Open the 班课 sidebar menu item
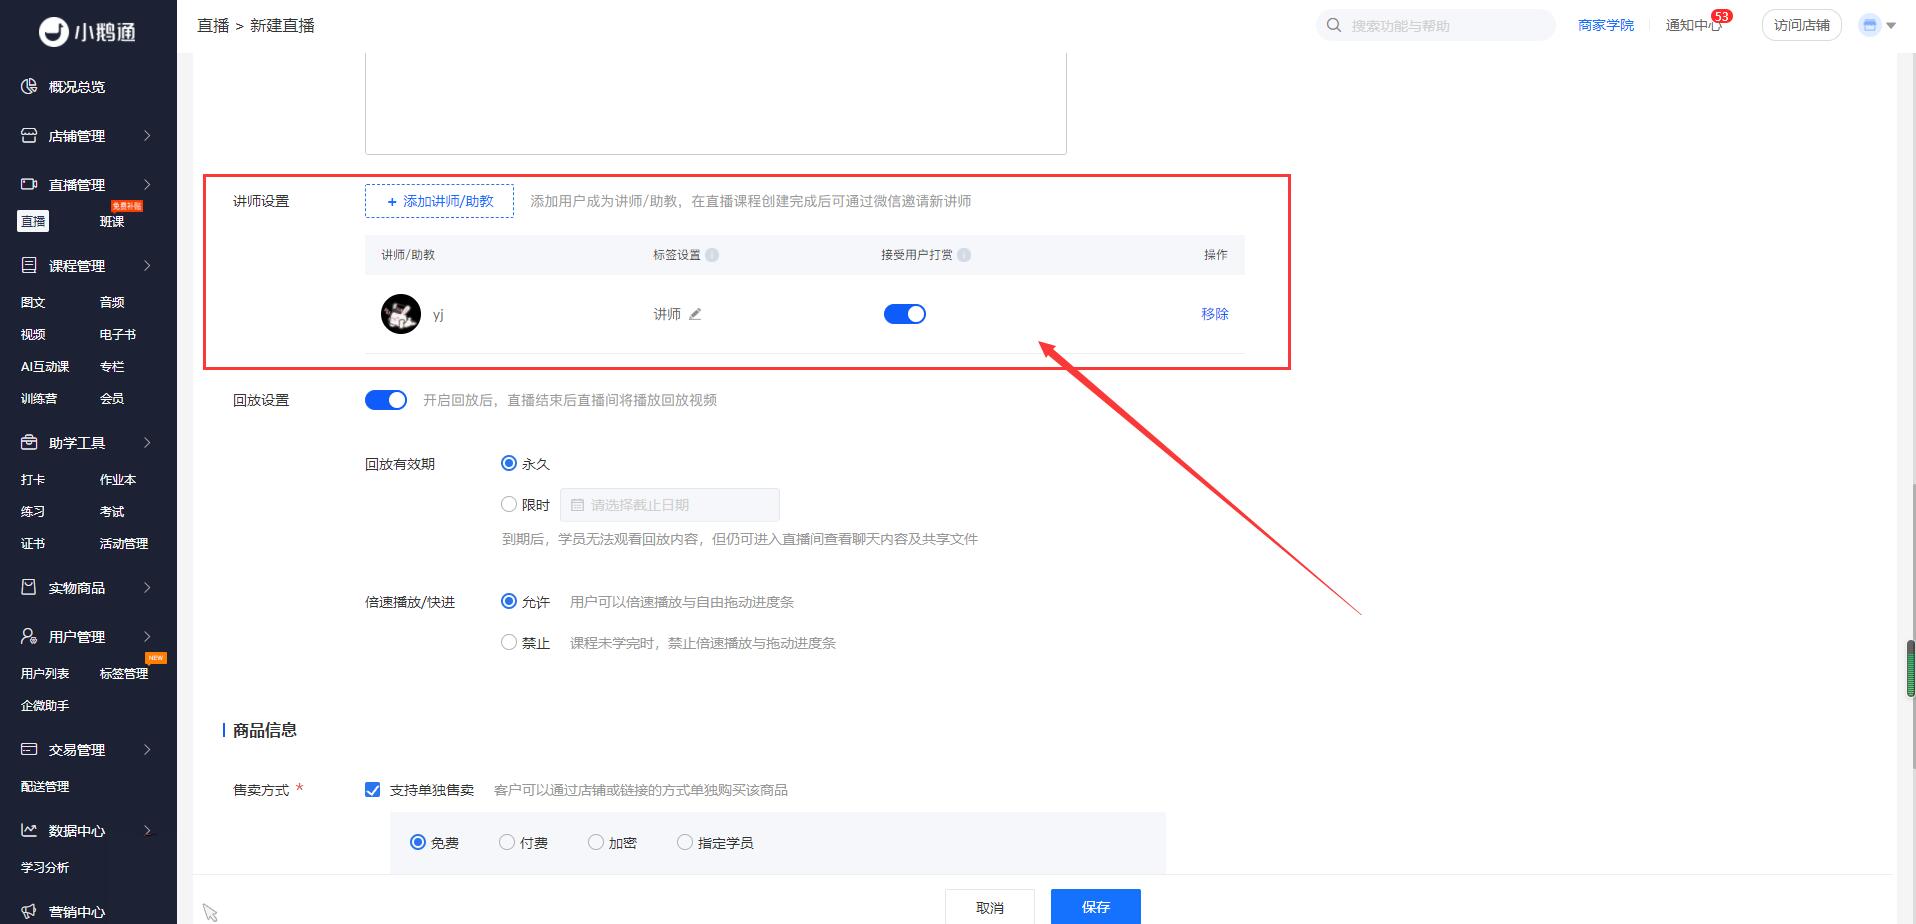 [112, 222]
